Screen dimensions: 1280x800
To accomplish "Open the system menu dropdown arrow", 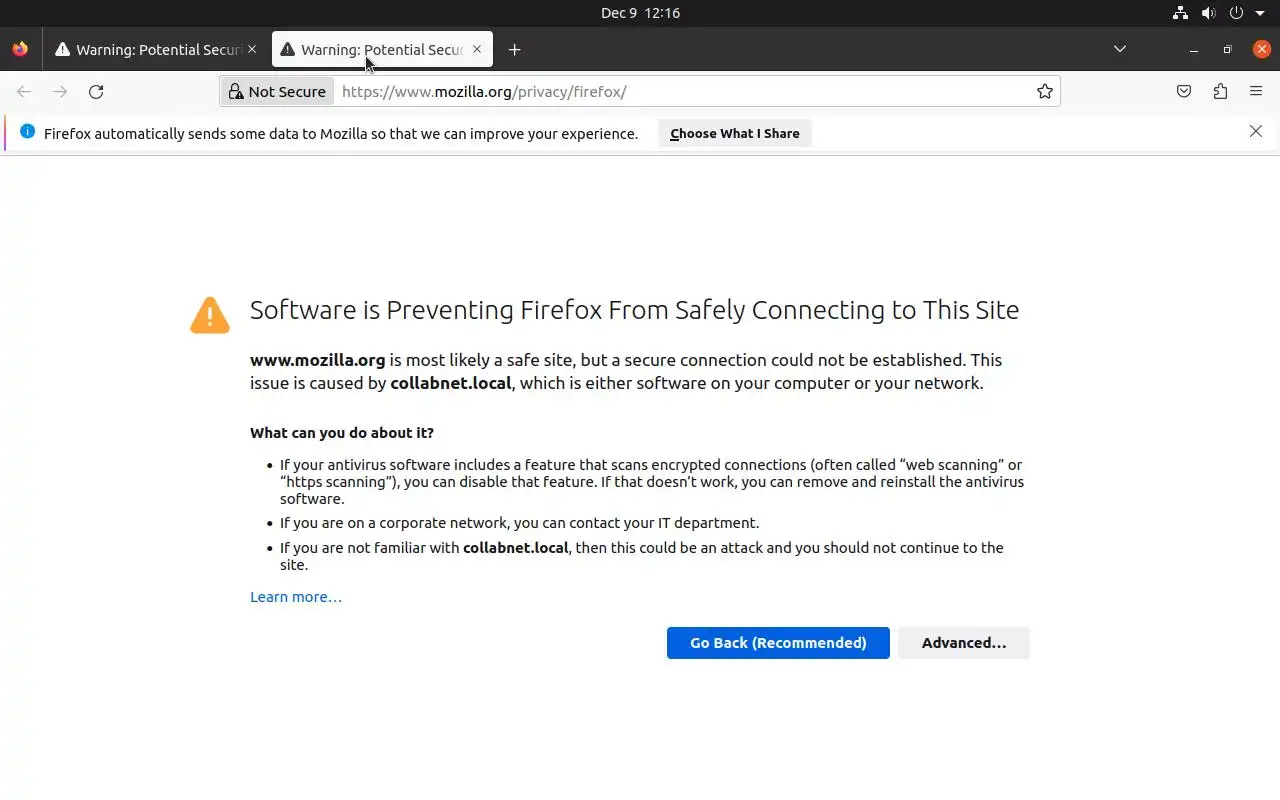I will point(1260,13).
